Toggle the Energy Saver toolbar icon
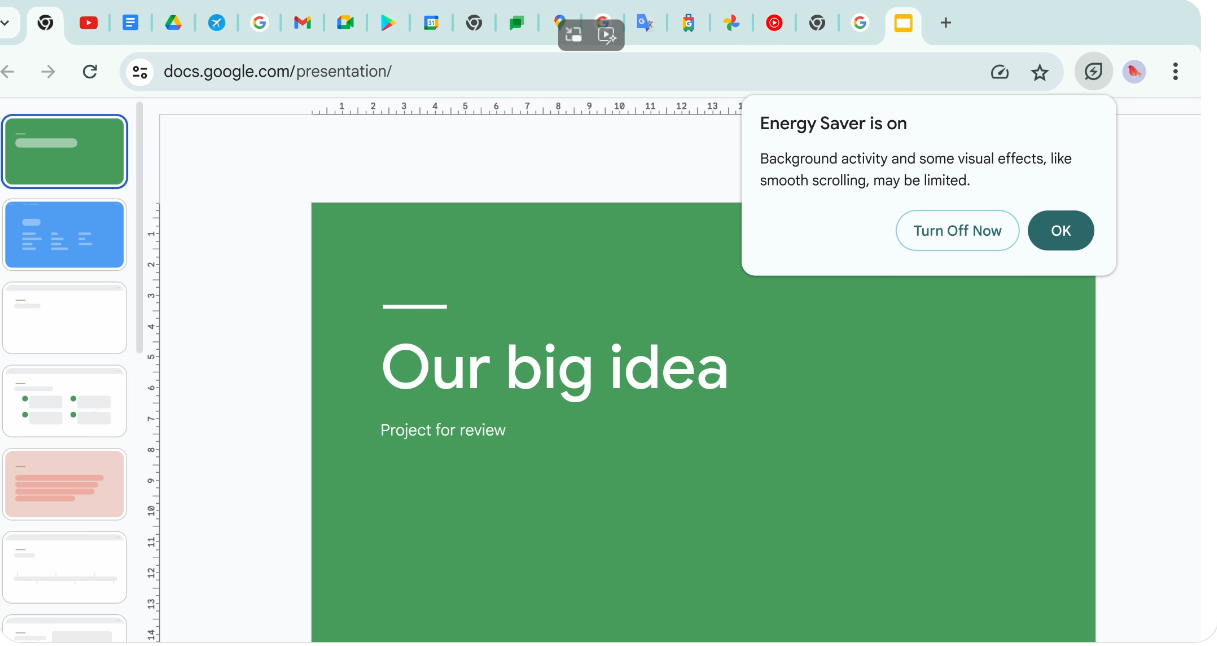 pyautogui.click(x=1094, y=72)
